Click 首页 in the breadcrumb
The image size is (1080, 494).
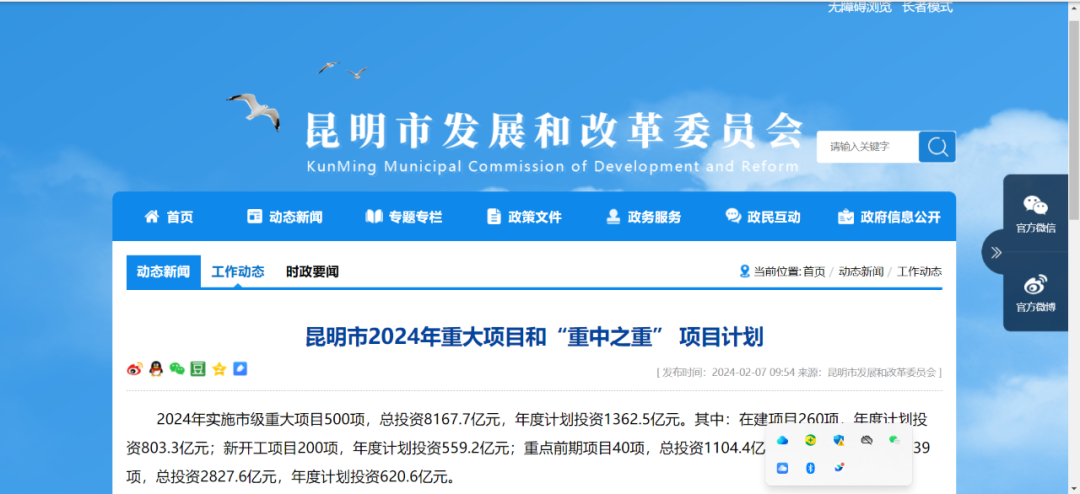click(x=814, y=271)
